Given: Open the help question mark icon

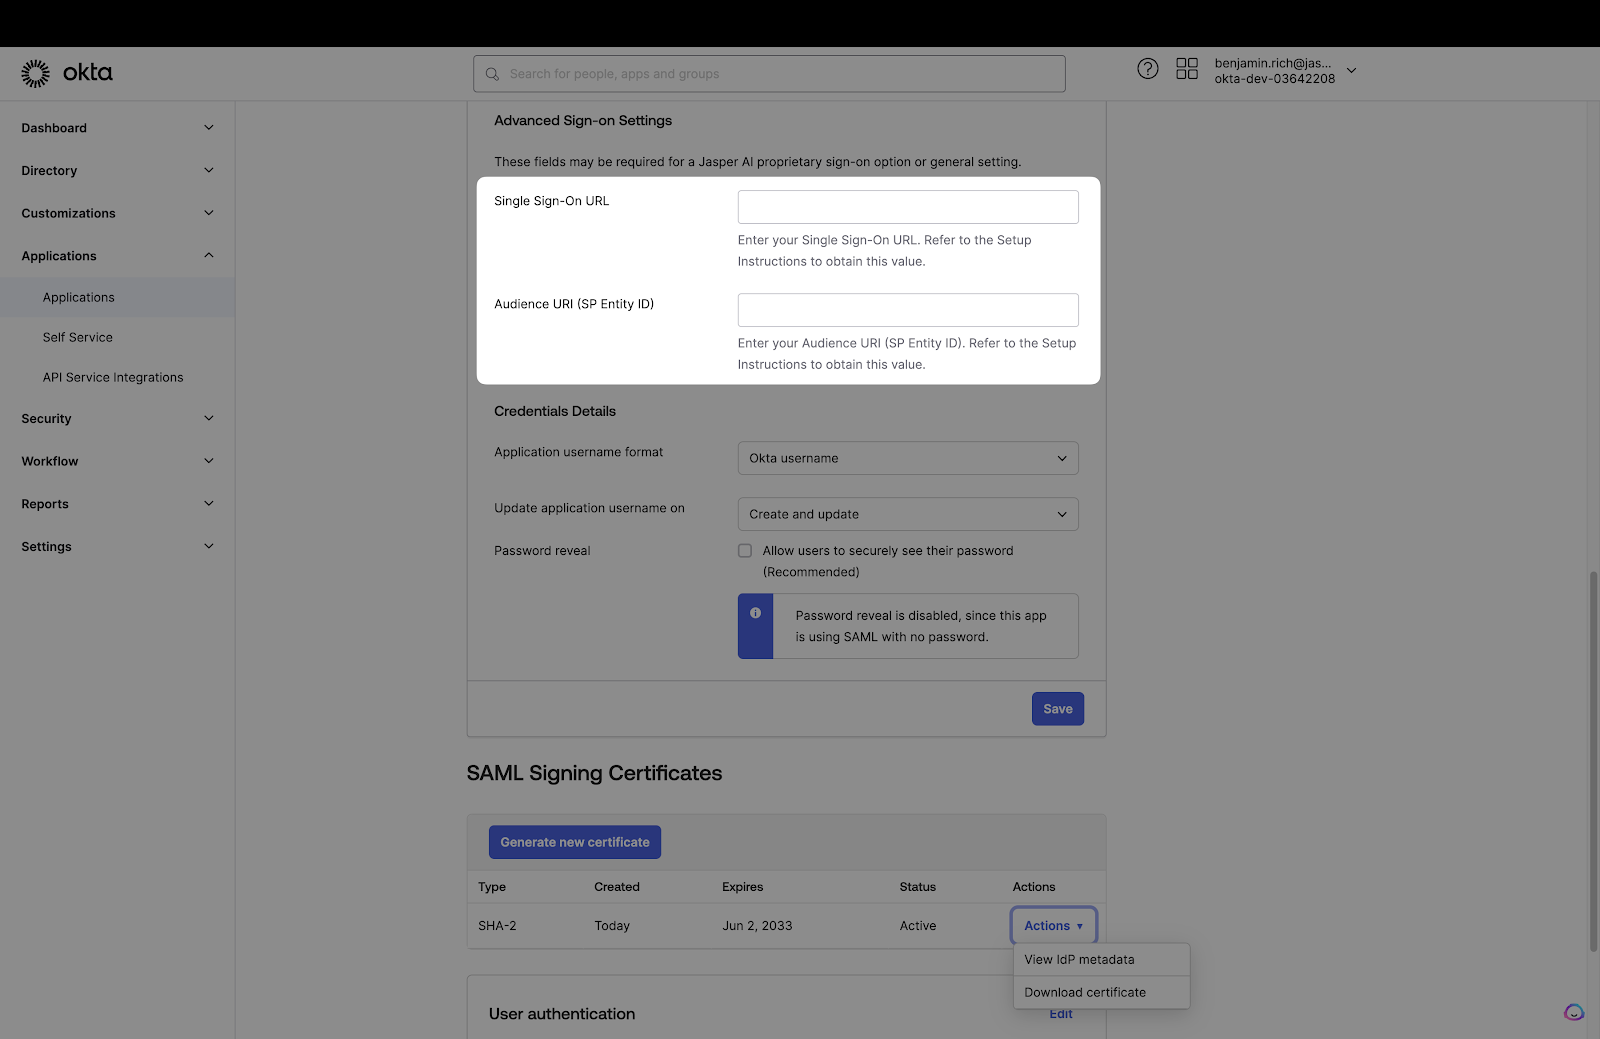Looking at the screenshot, I should pos(1148,69).
